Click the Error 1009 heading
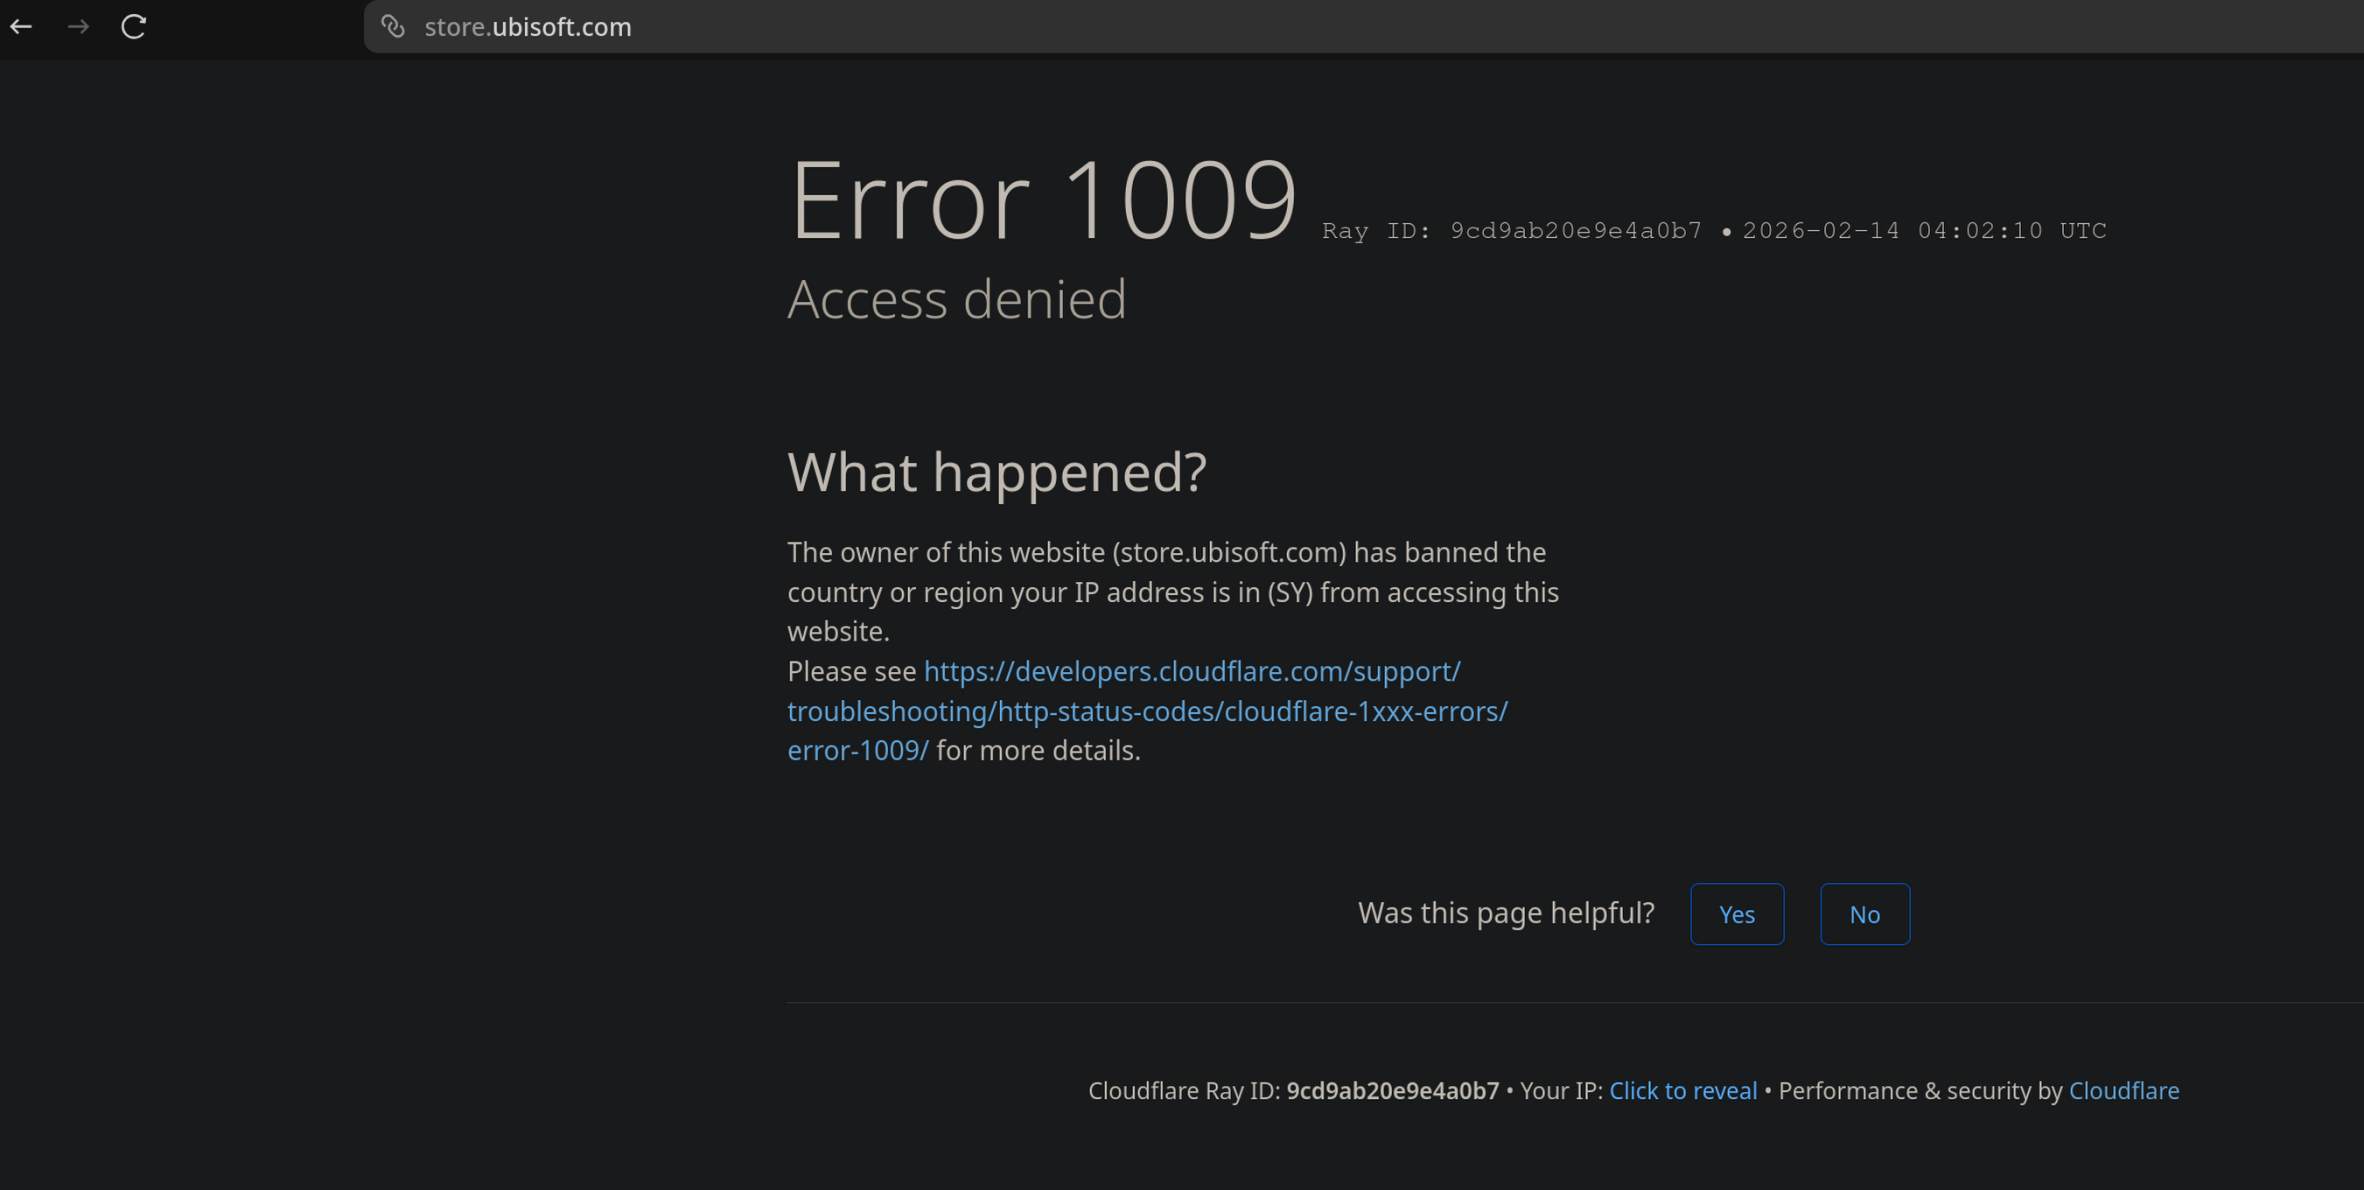The height and width of the screenshot is (1190, 2364). [x=1042, y=200]
